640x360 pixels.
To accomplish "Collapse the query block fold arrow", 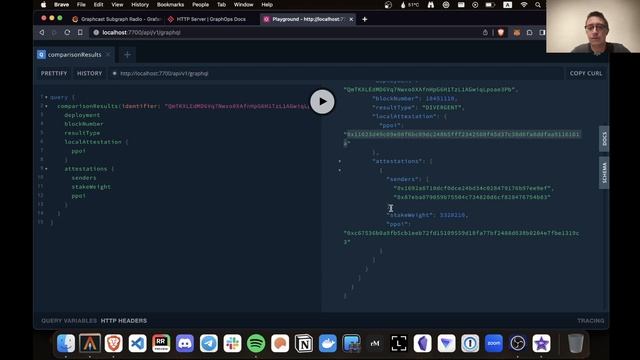I will [x=46, y=98].
